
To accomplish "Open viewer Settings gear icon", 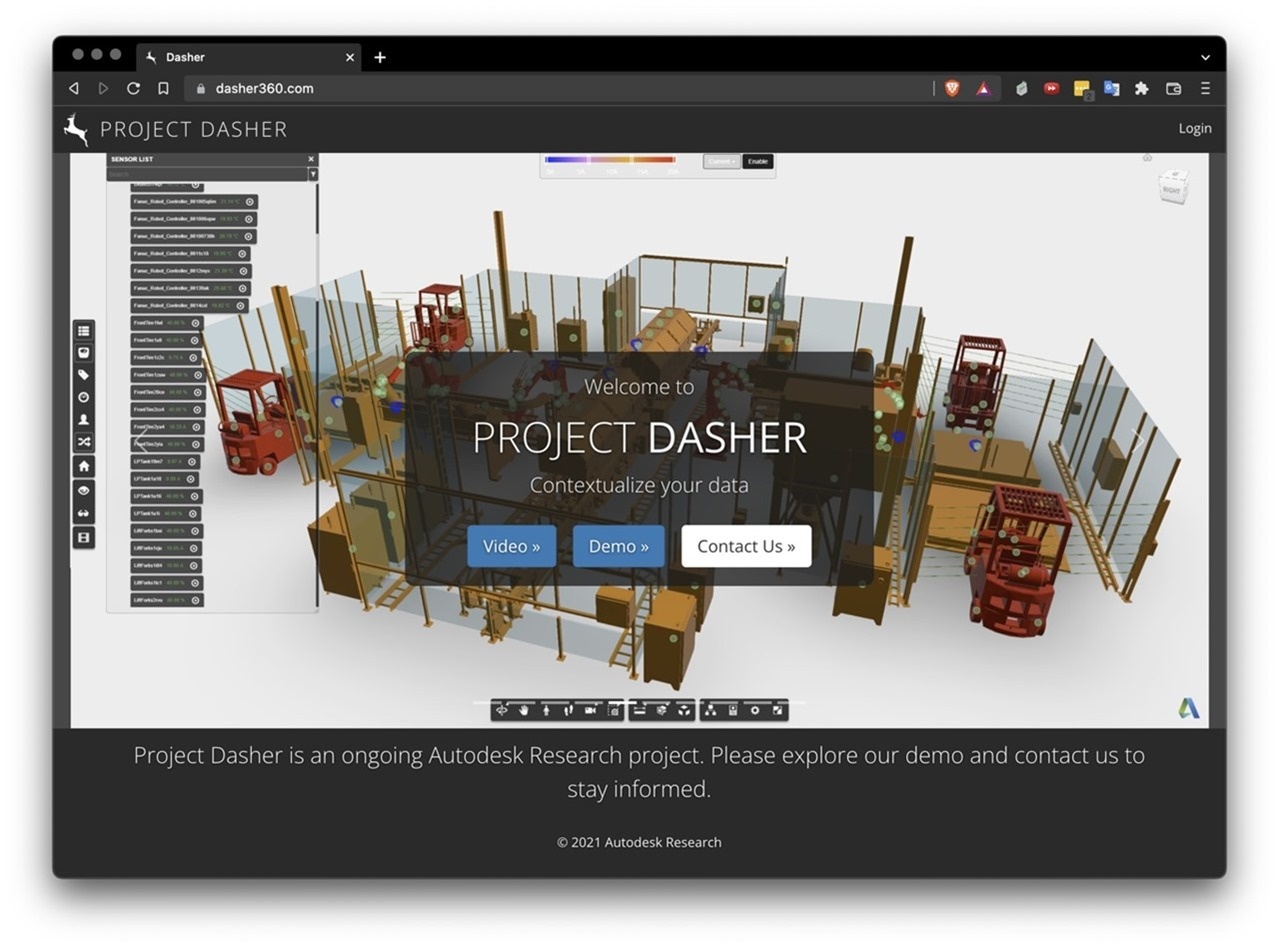I will (x=755, y=710).
